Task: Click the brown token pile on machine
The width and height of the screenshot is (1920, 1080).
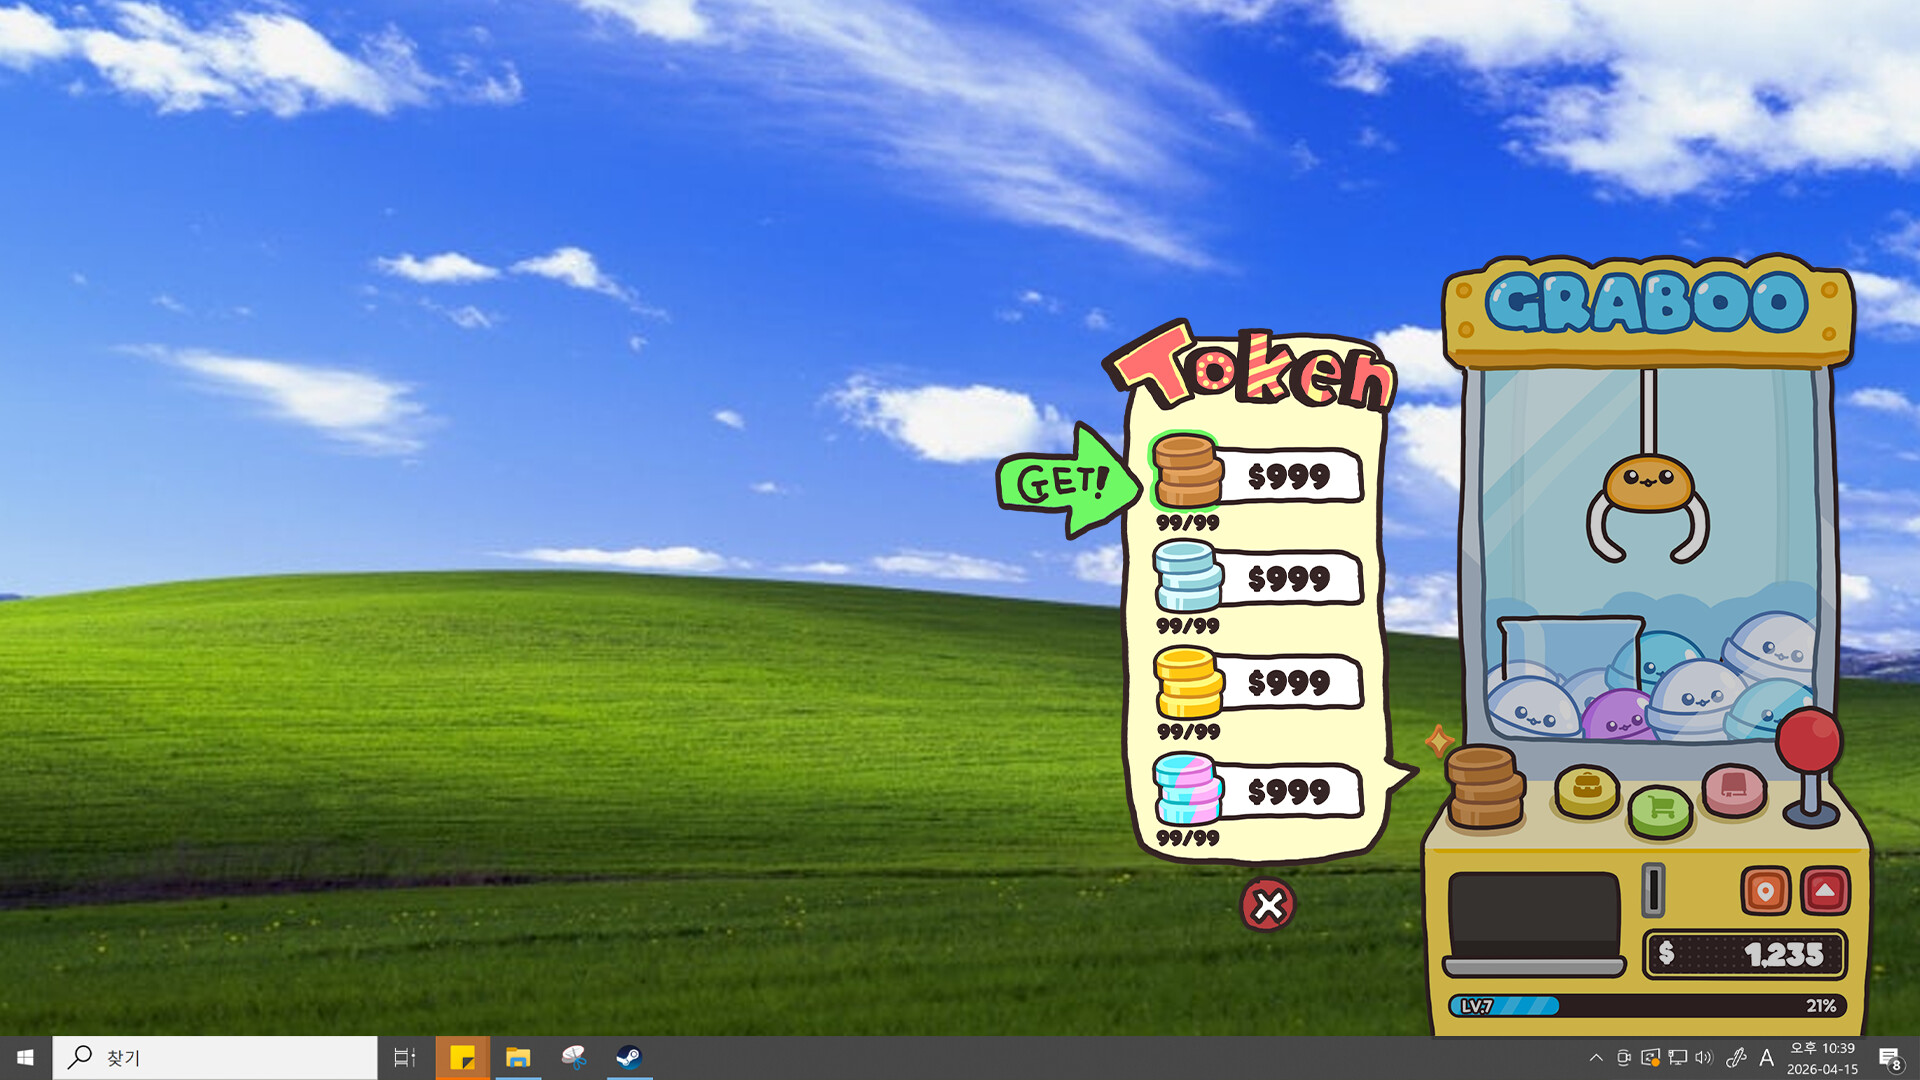Action: click(x=1484, y=787)
